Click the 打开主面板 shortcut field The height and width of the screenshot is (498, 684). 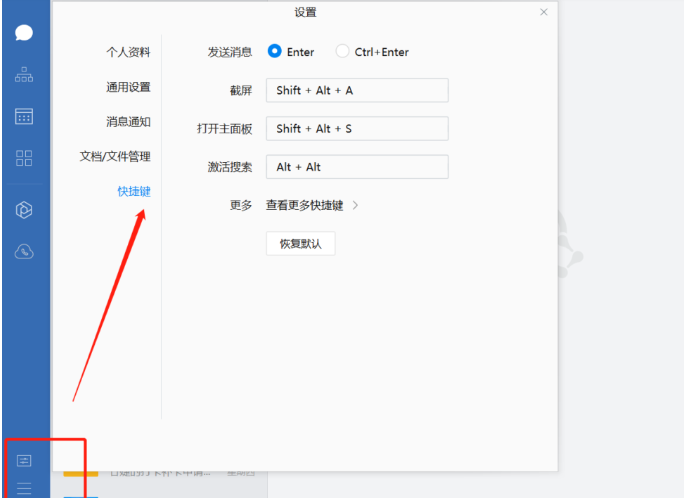pyautogui.click(x=356, y=128)
